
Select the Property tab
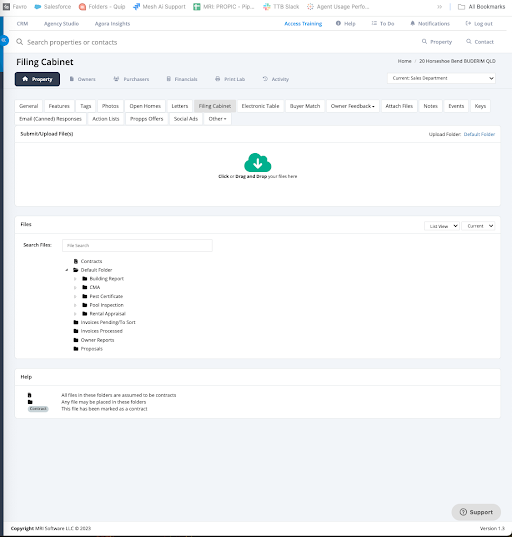coord(37,79)
